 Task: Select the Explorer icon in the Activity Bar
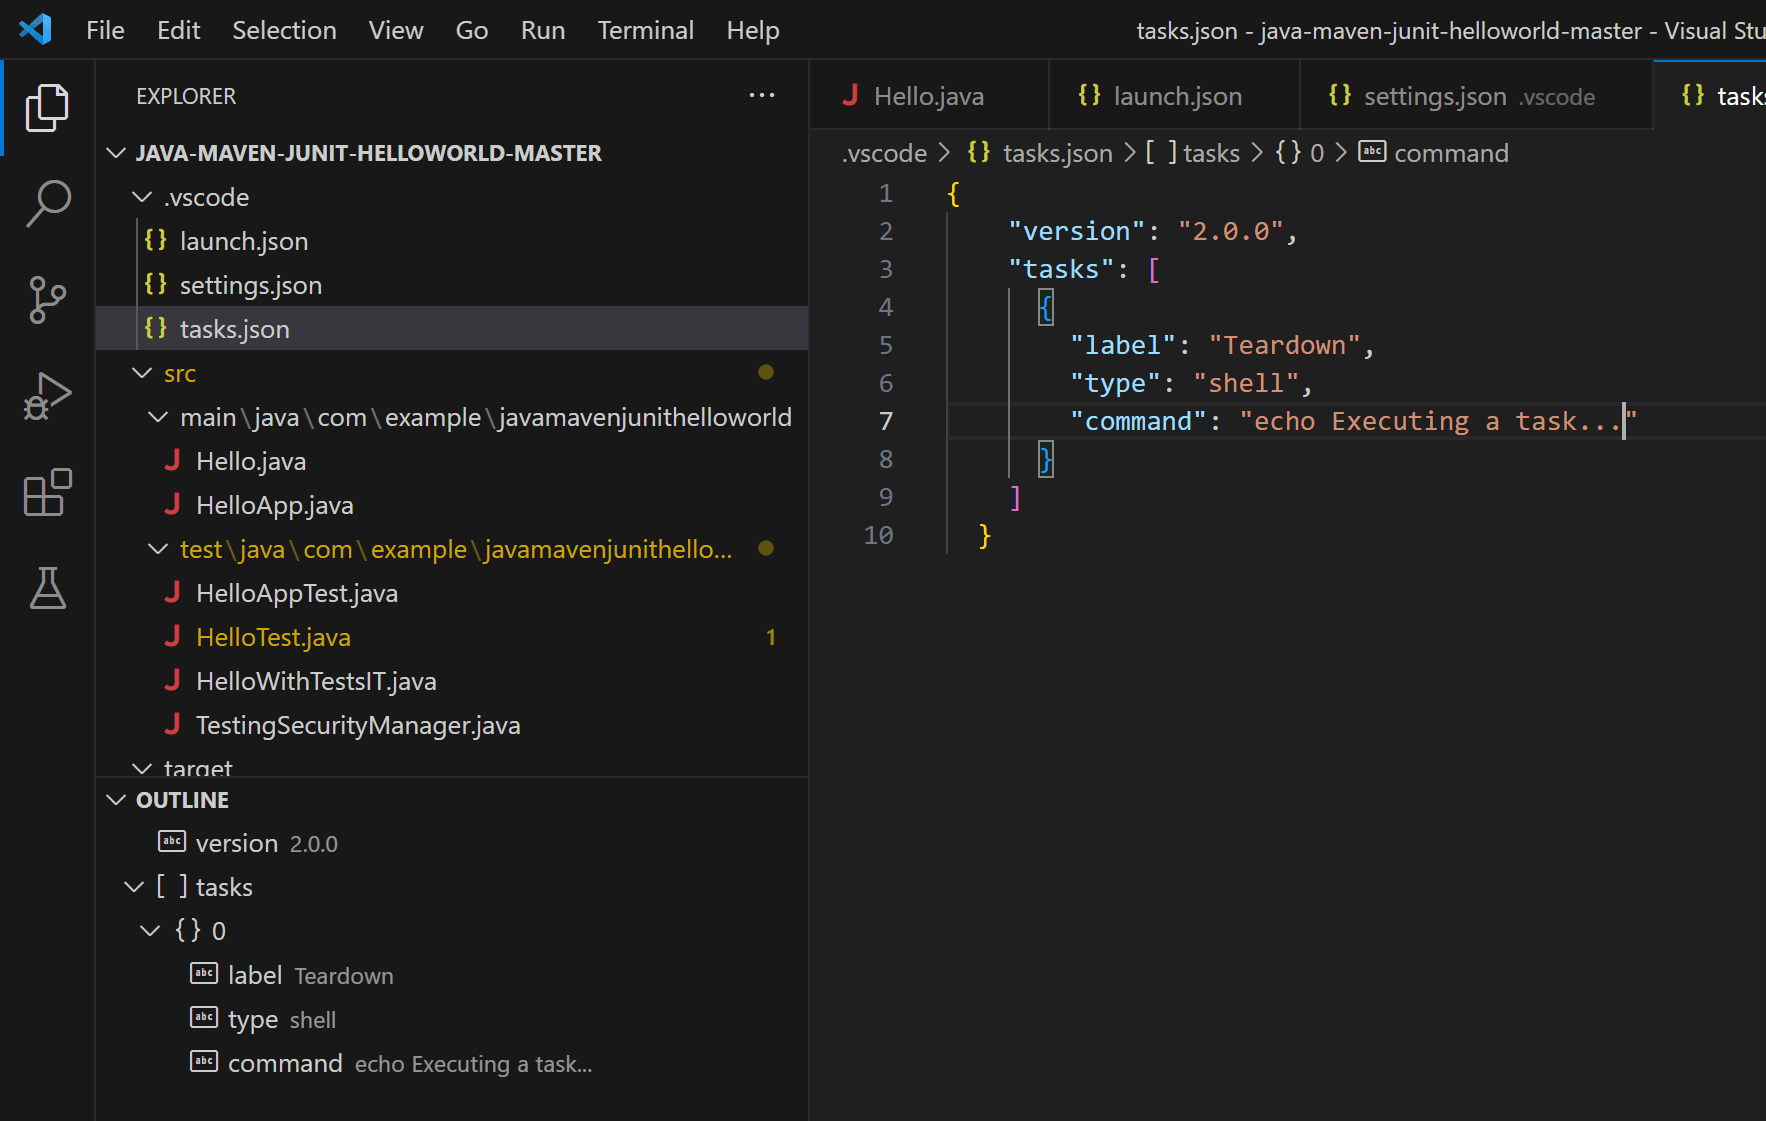[x=46, y=108]
